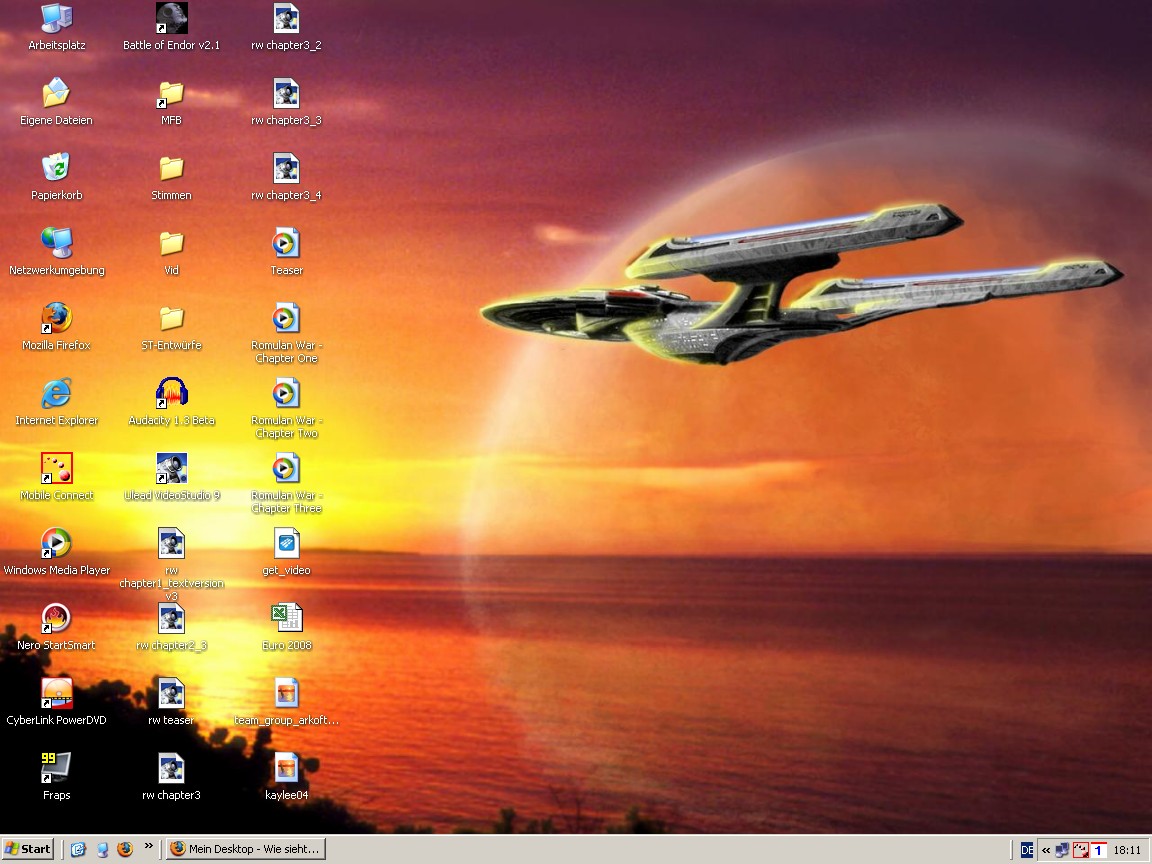Select the kaylee04 image file

tap(287, 769)
